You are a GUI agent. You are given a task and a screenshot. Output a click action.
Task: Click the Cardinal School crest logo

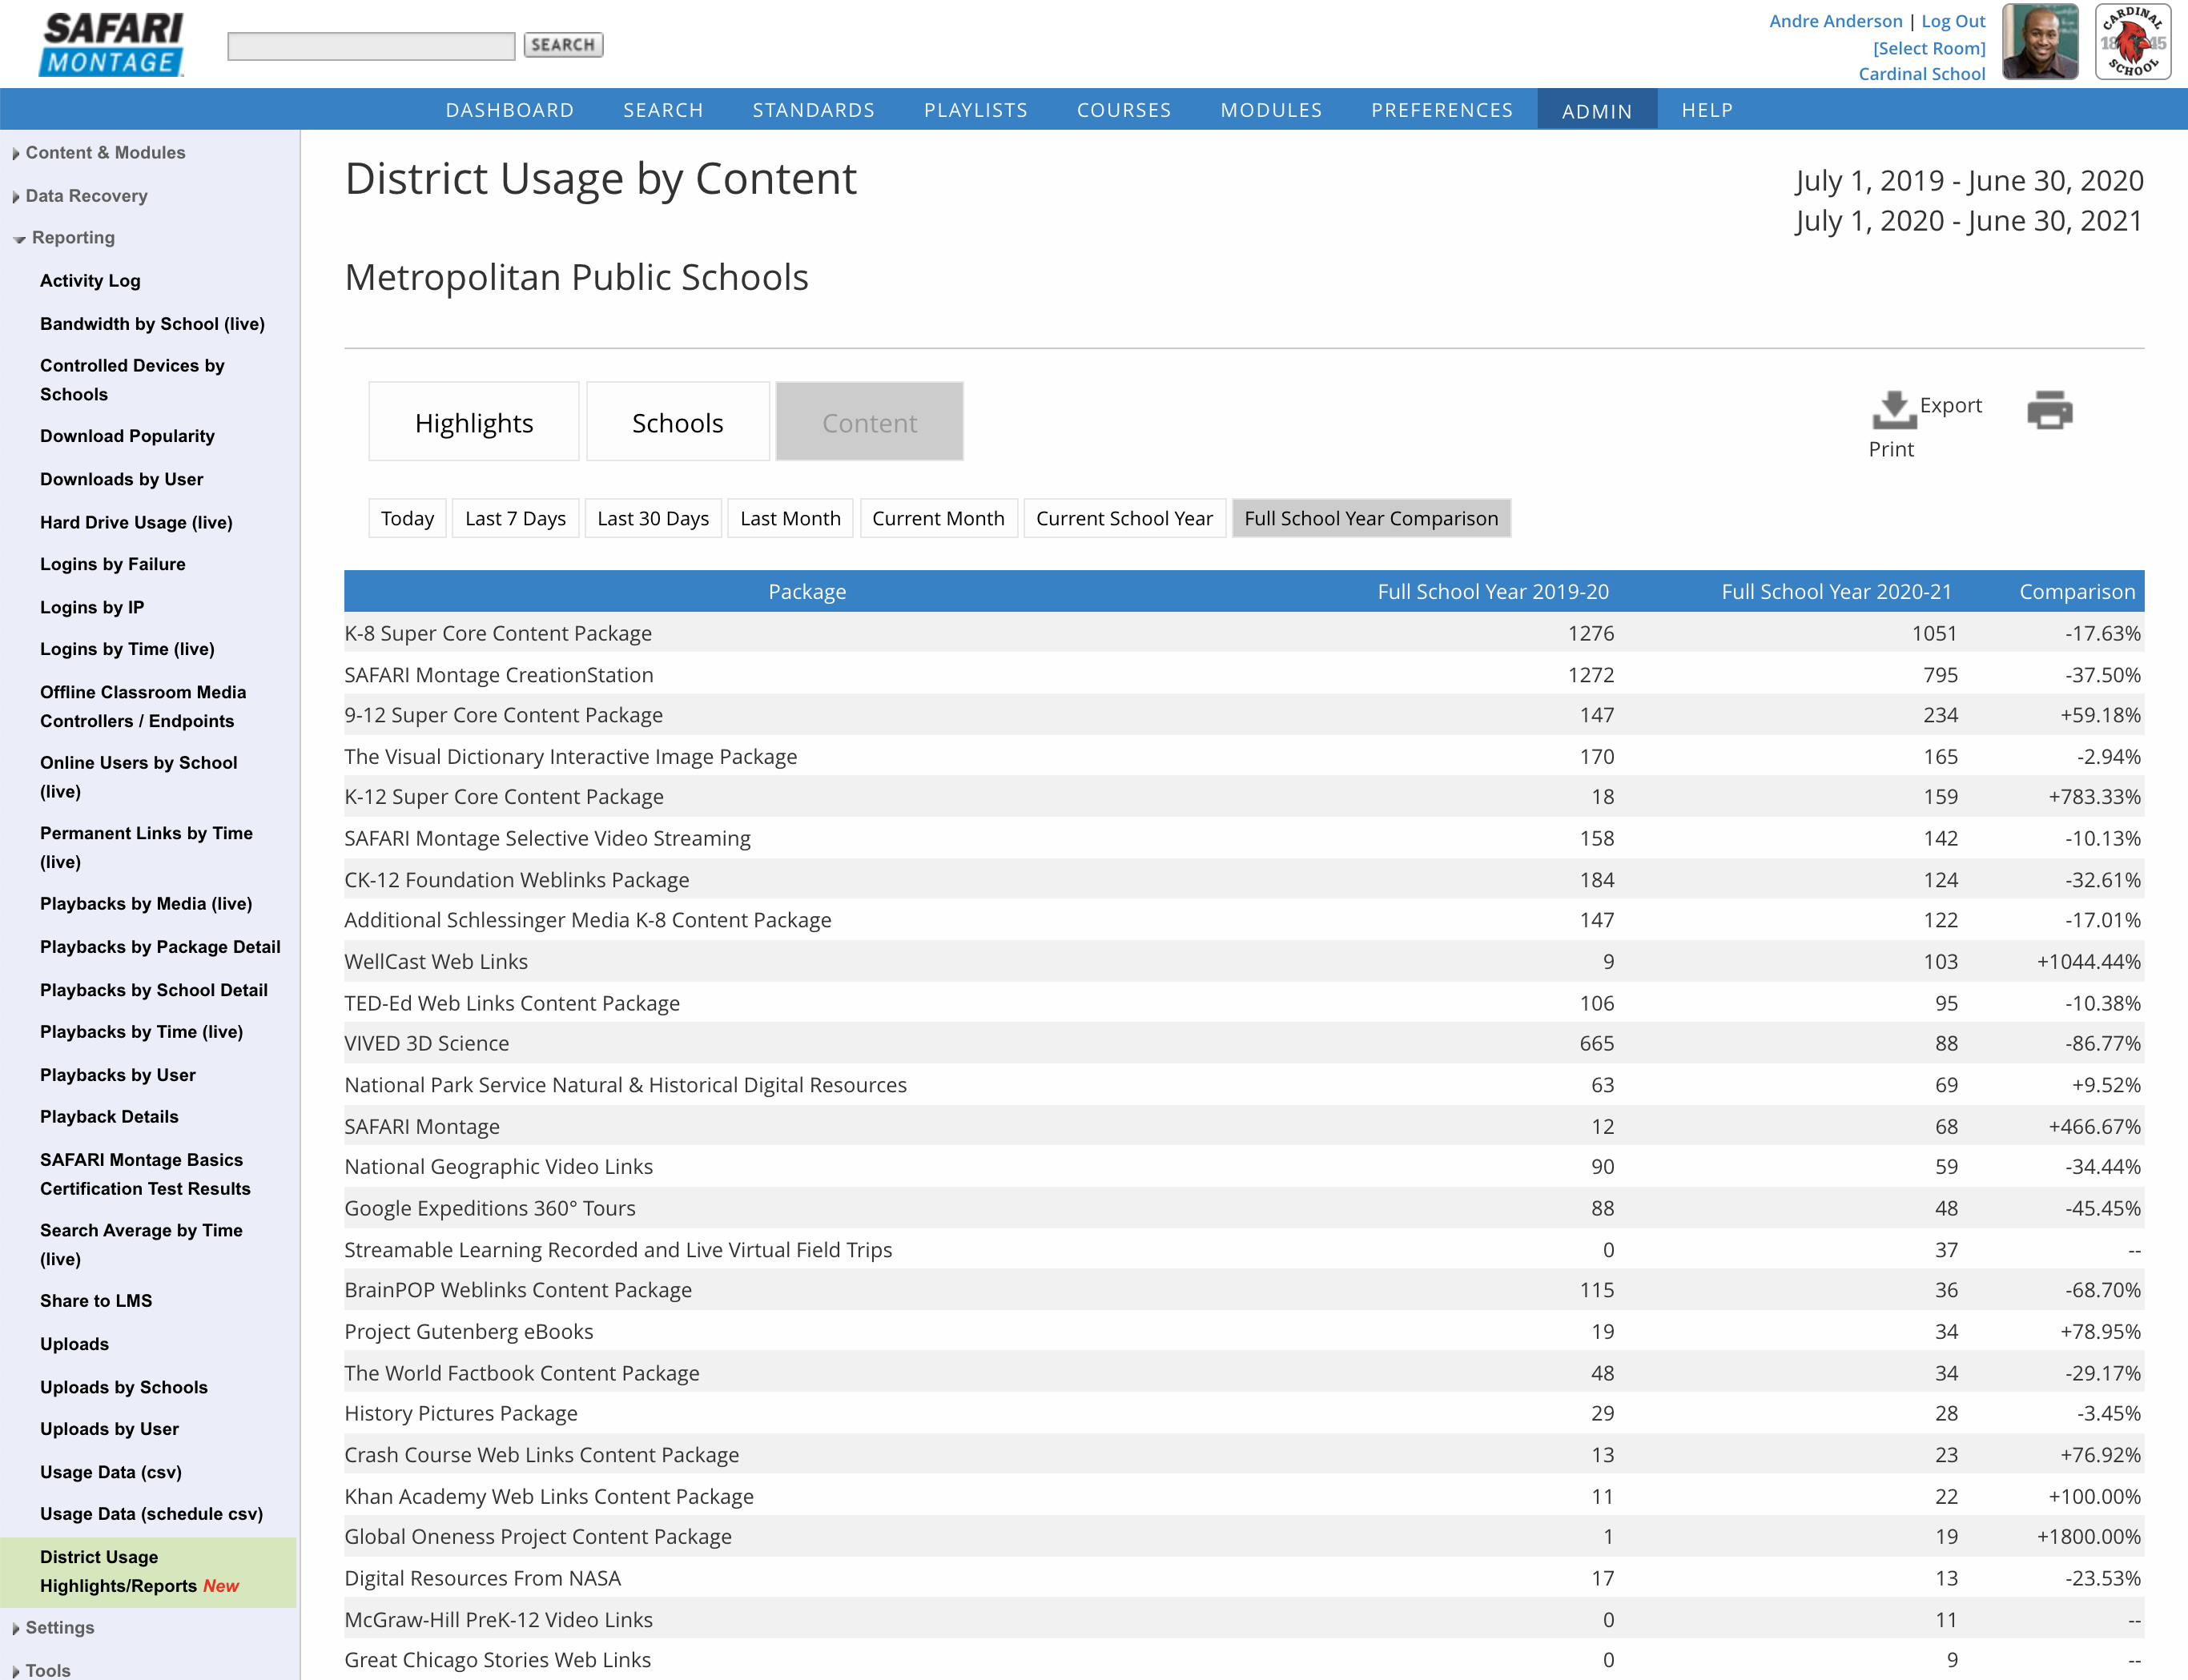[x=2132, y=42]
